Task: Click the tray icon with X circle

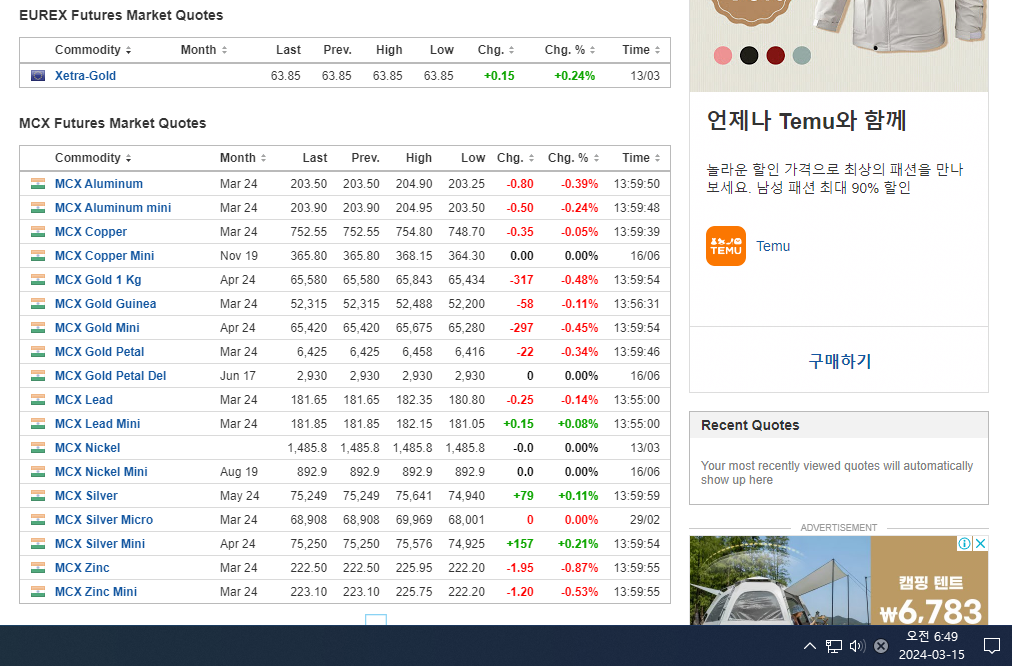Action: click(881, 645)
